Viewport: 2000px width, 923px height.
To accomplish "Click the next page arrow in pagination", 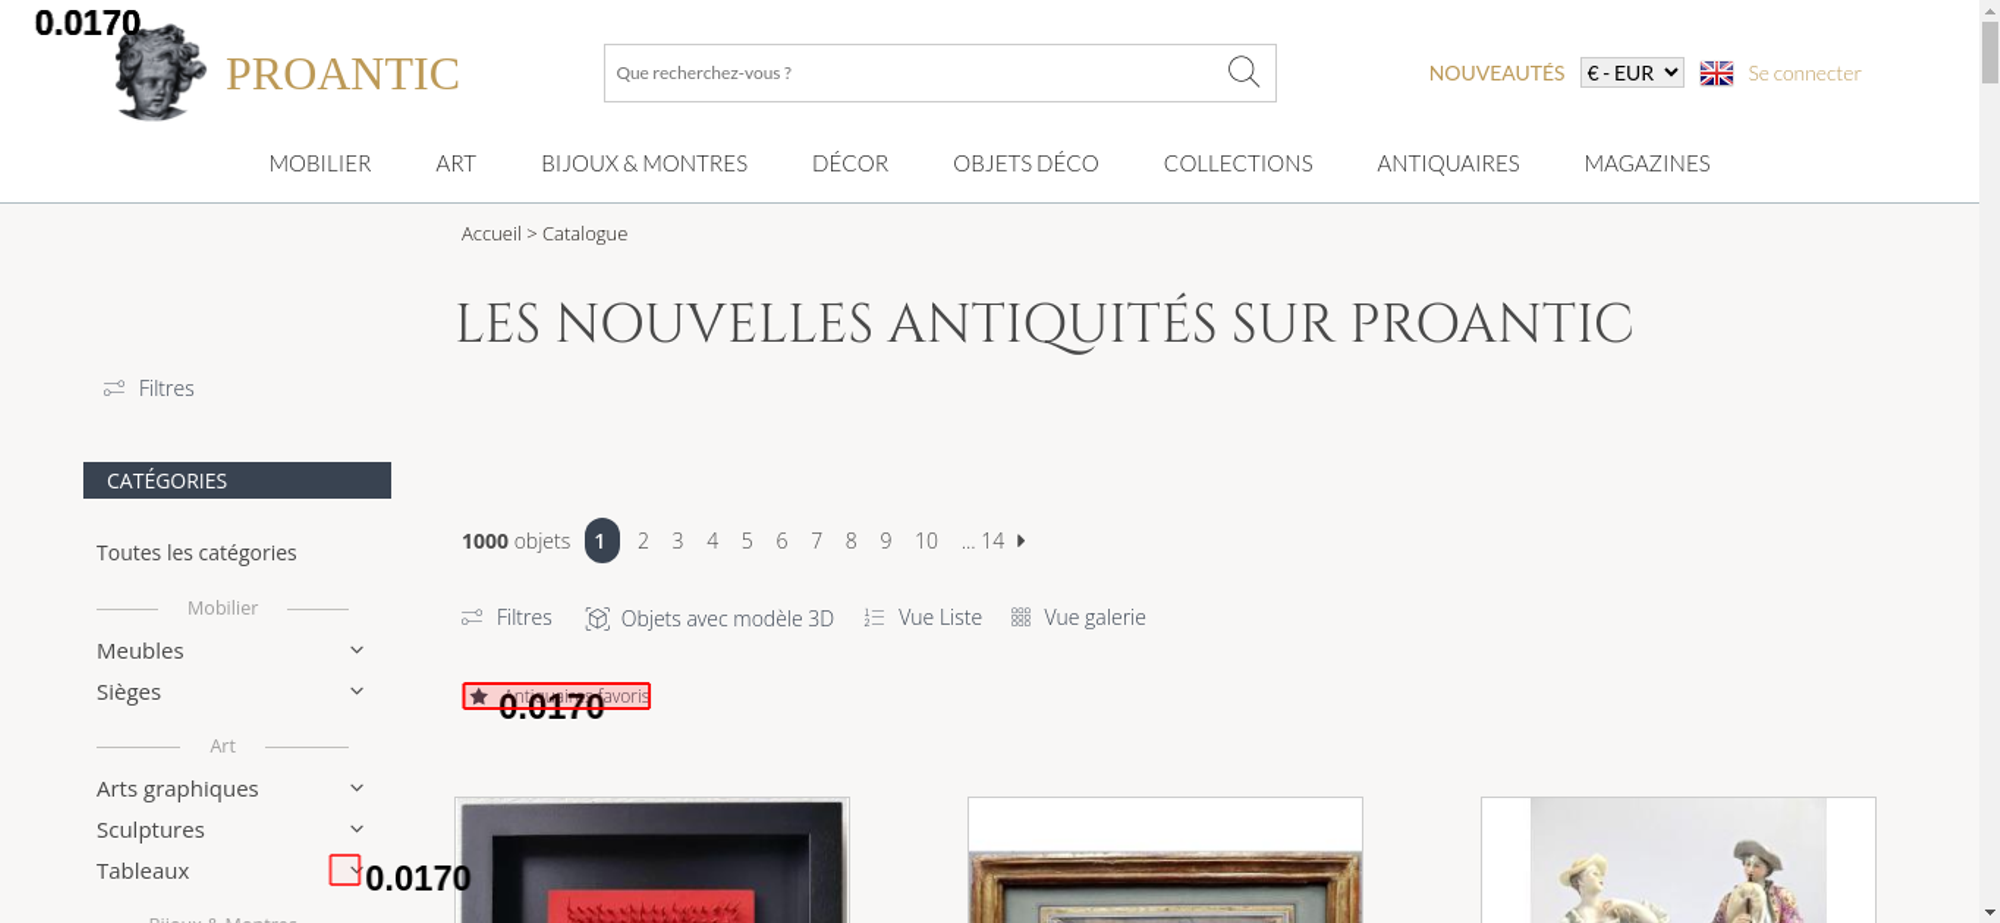I will pos(1021,541).
